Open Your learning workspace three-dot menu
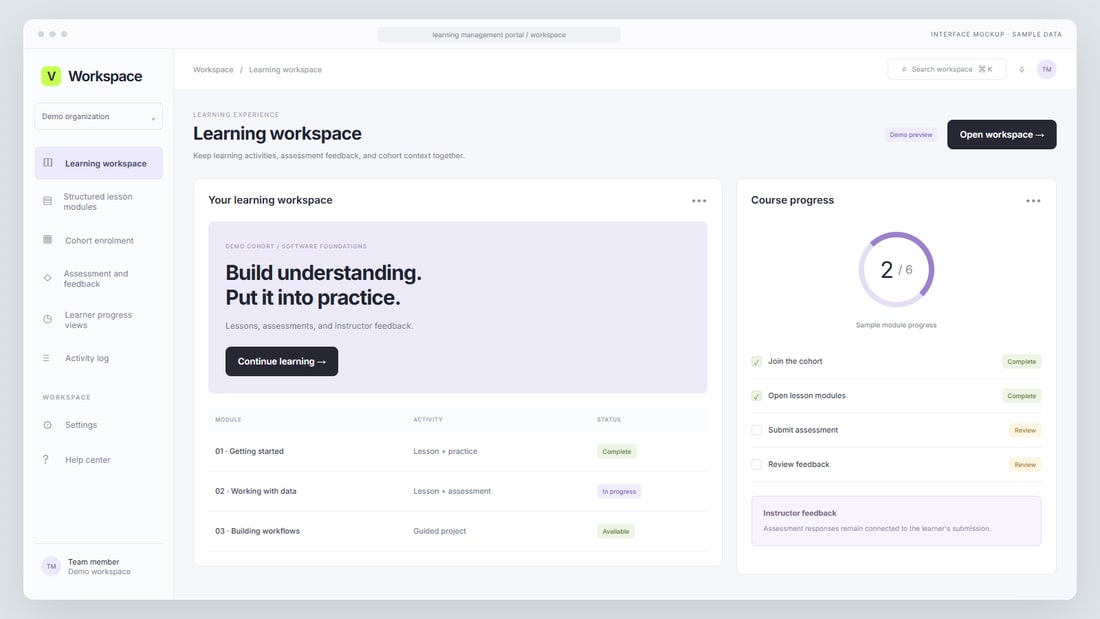This screenshot has height=619, width=1100. [699, 201]
